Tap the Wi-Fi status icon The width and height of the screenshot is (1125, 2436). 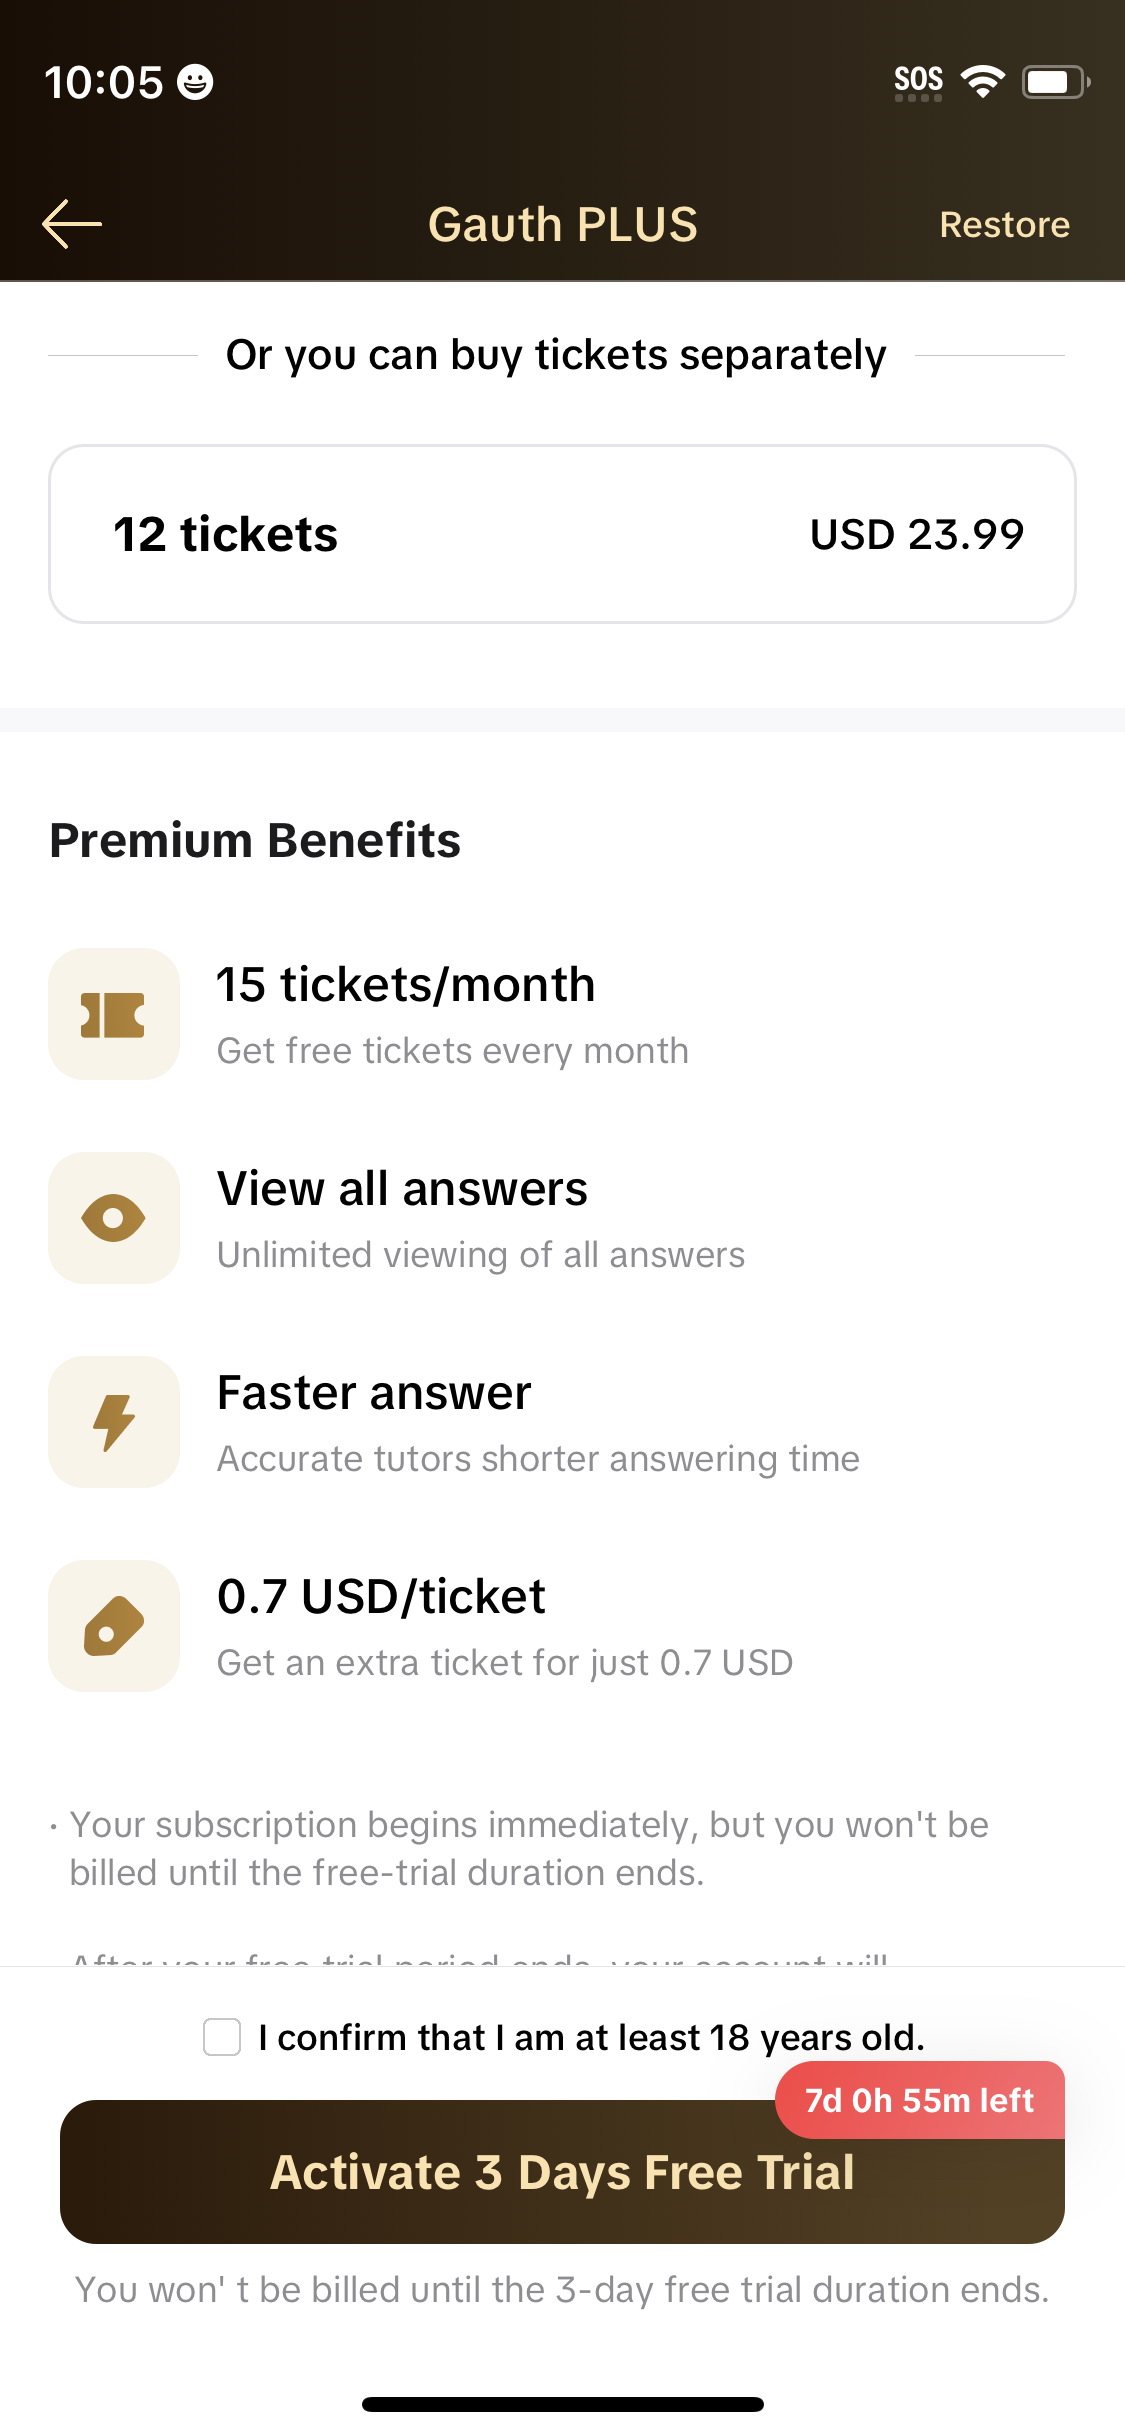tap(982, 82)
